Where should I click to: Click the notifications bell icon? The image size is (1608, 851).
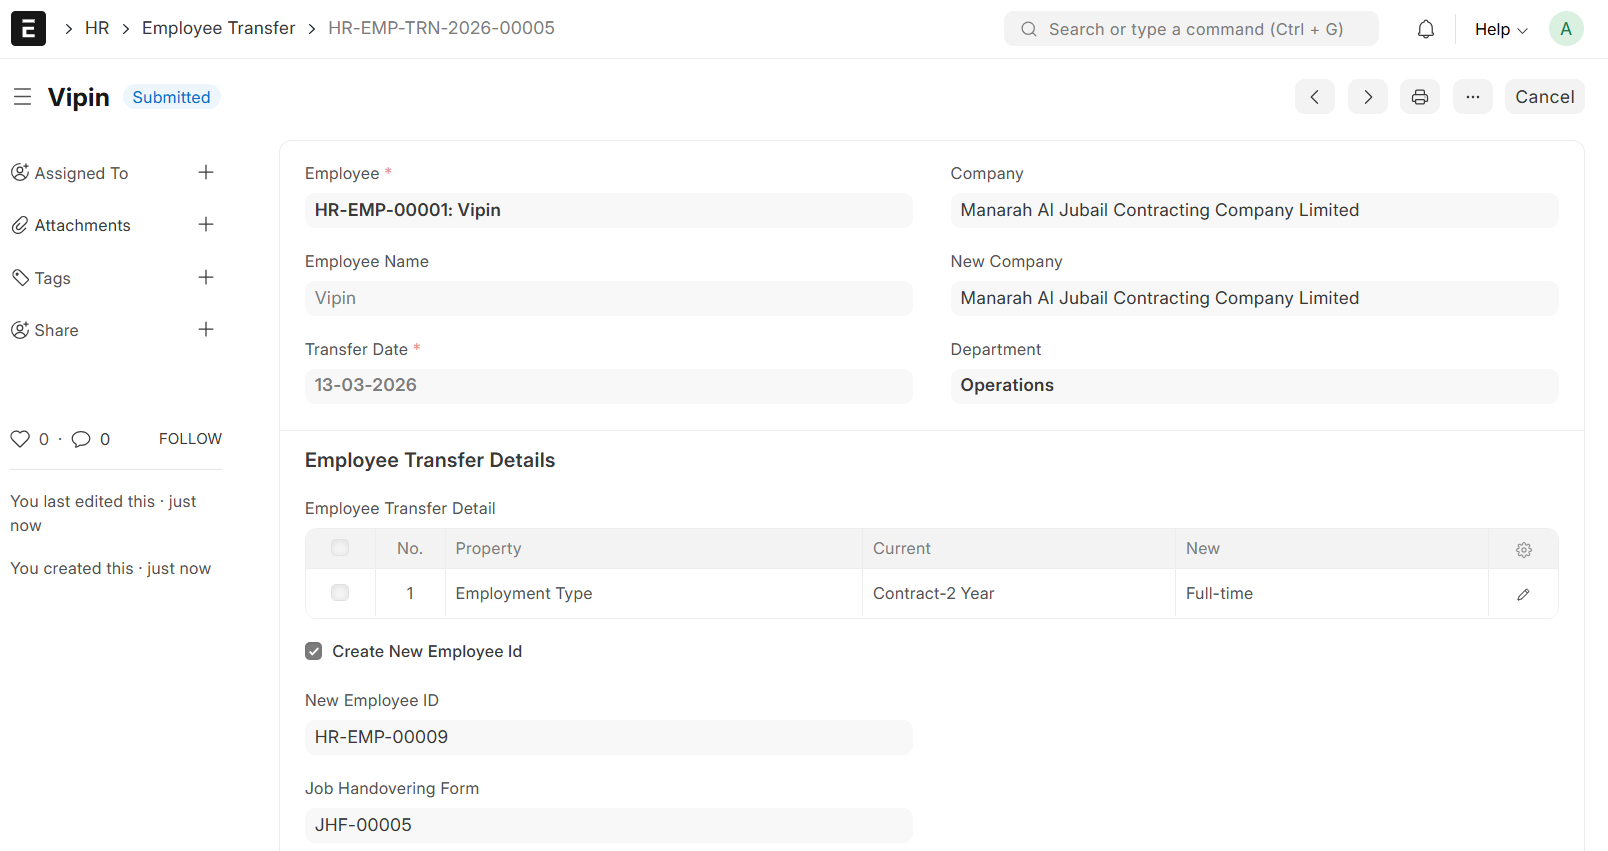point(1426,29)
